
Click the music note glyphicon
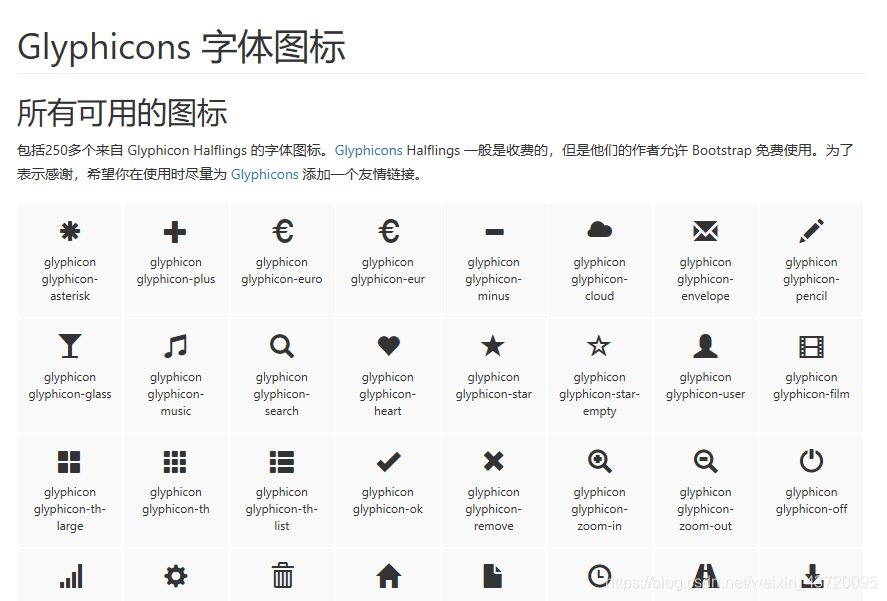(x=175, y=346)
